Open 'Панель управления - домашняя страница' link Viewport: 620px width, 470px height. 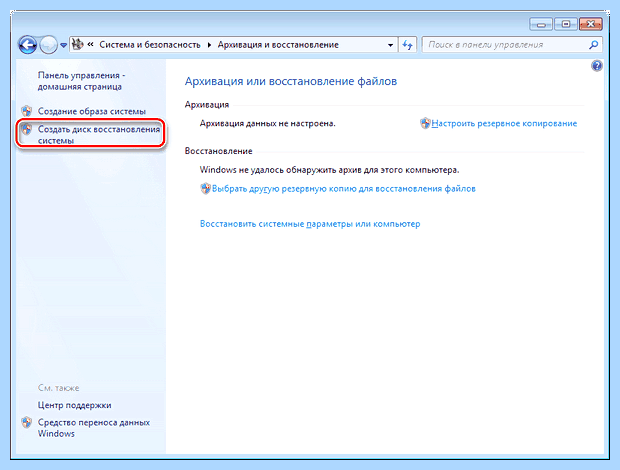[x=81, y=81]
